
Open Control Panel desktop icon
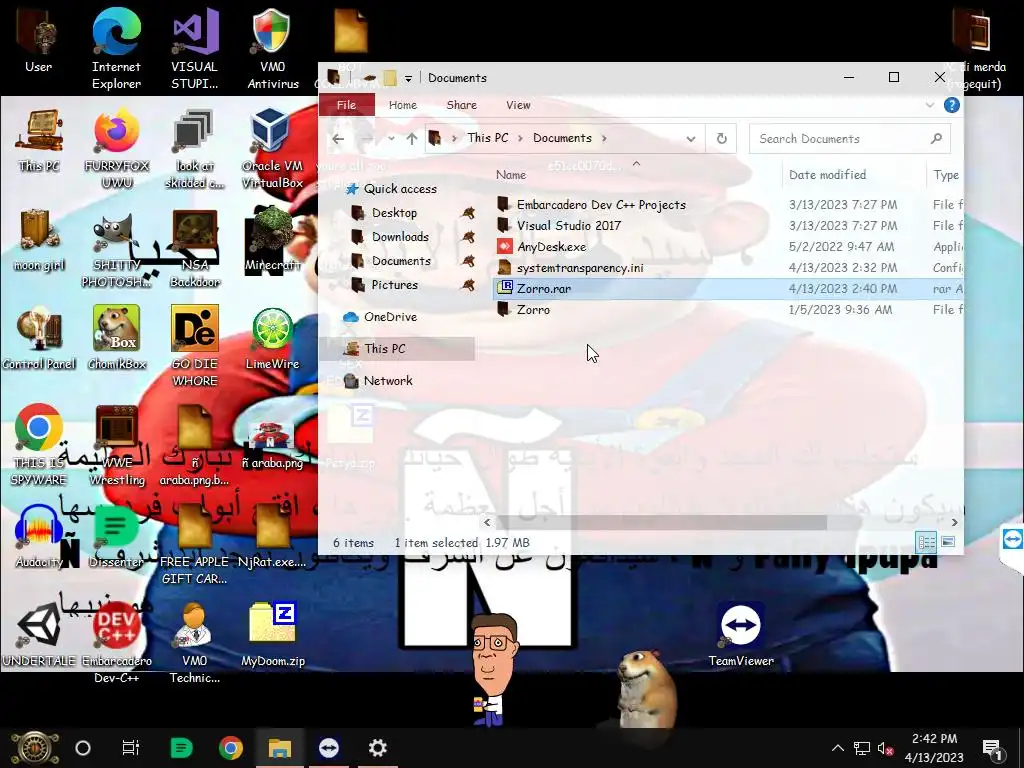[39, 340]
